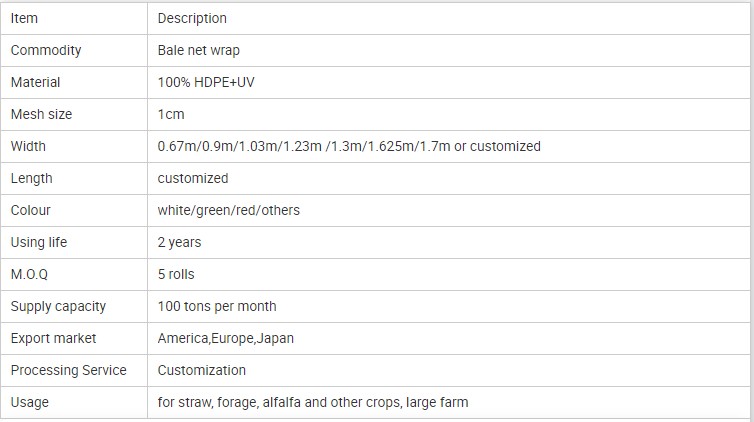
Task: Click '100 tons per month' text
Action: (x=217, y=306)
